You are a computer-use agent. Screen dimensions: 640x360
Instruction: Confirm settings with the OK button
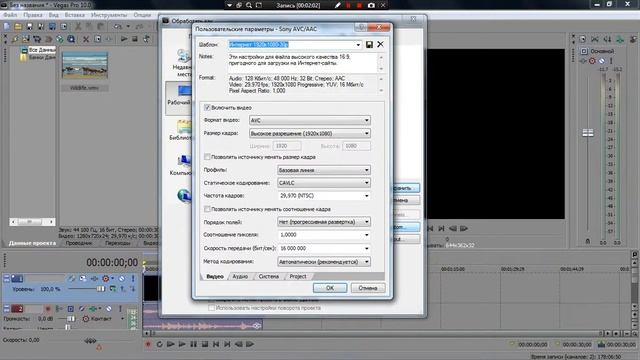(330, 288)
